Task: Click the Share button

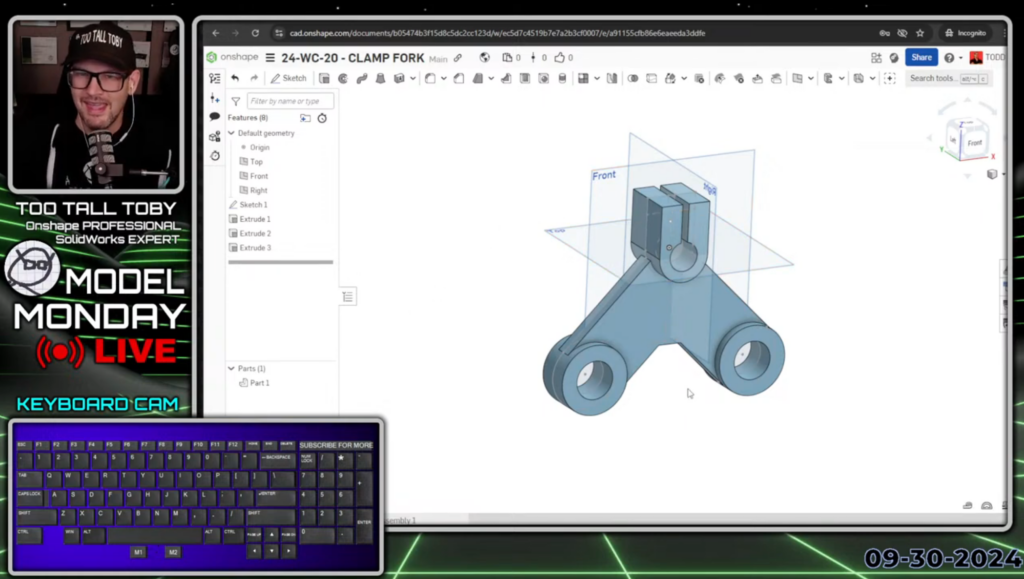Action: tap(921, 57)
